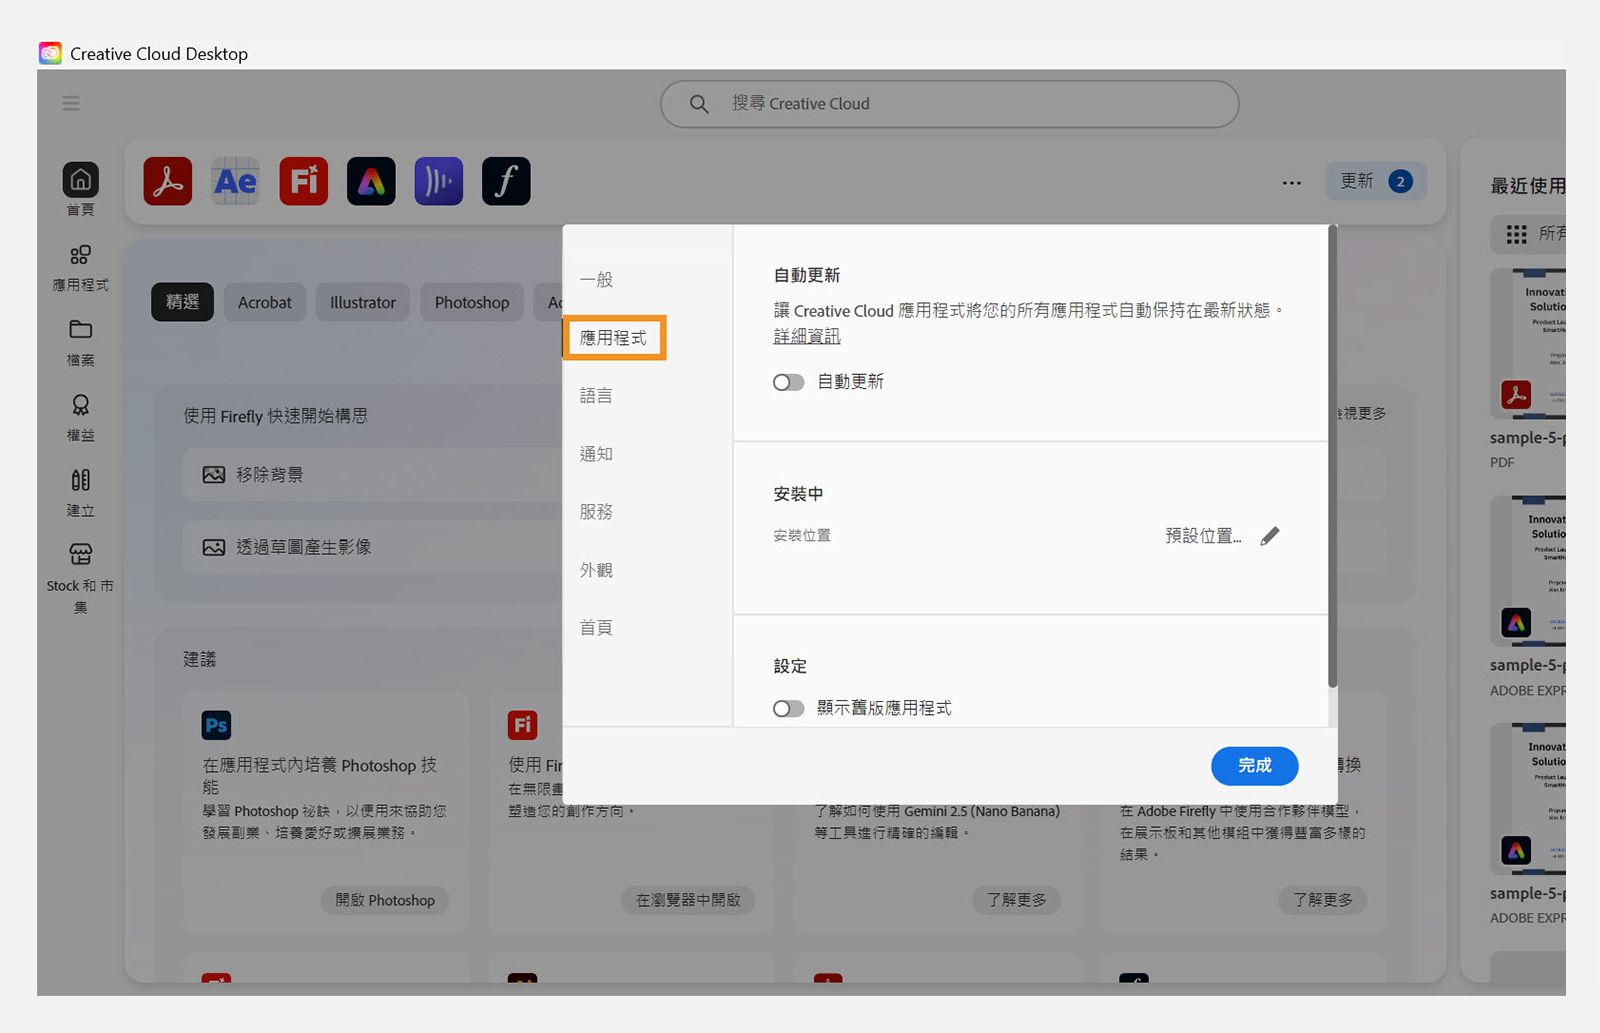The height and width of the screenshot is (1033, 1600).
Task: Click the 透過草圖產生影像 option
Action: (x=372, y=547)
